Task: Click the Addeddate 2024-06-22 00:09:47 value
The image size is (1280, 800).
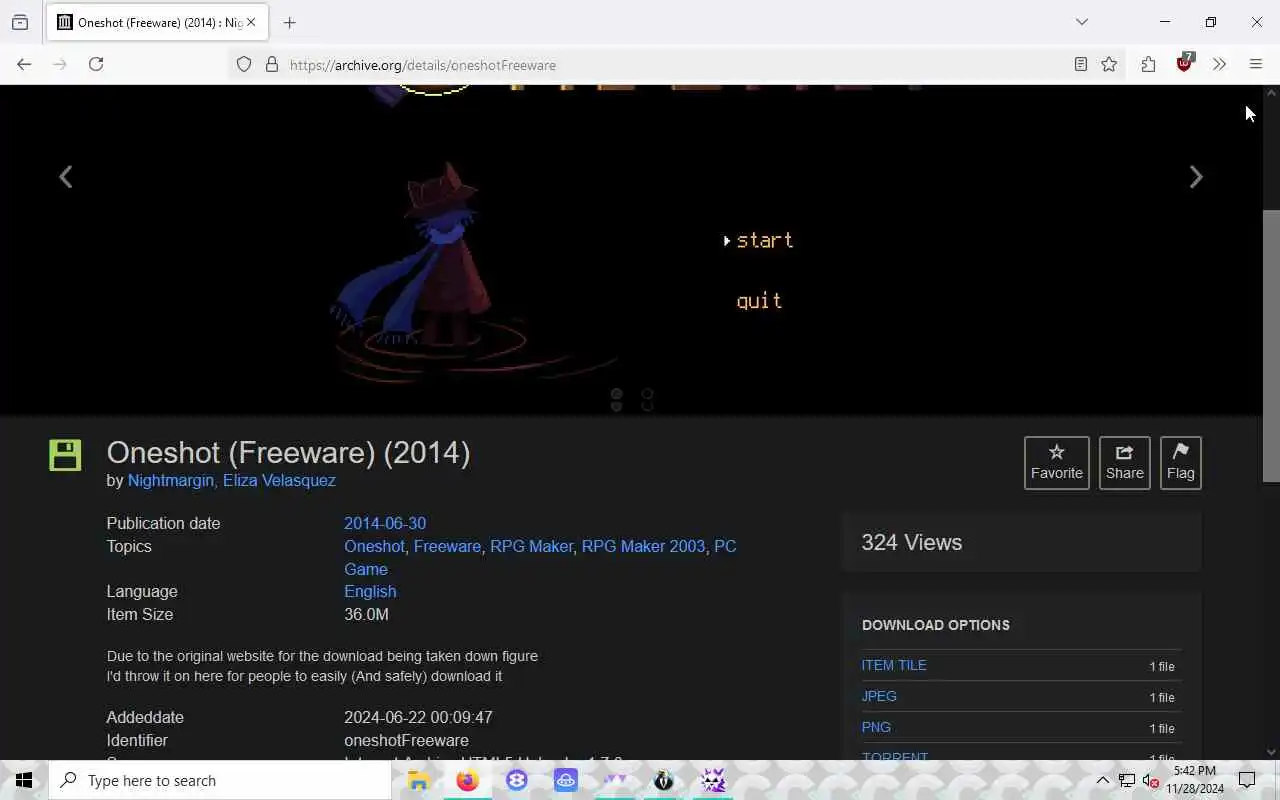Action: (418, 718)
